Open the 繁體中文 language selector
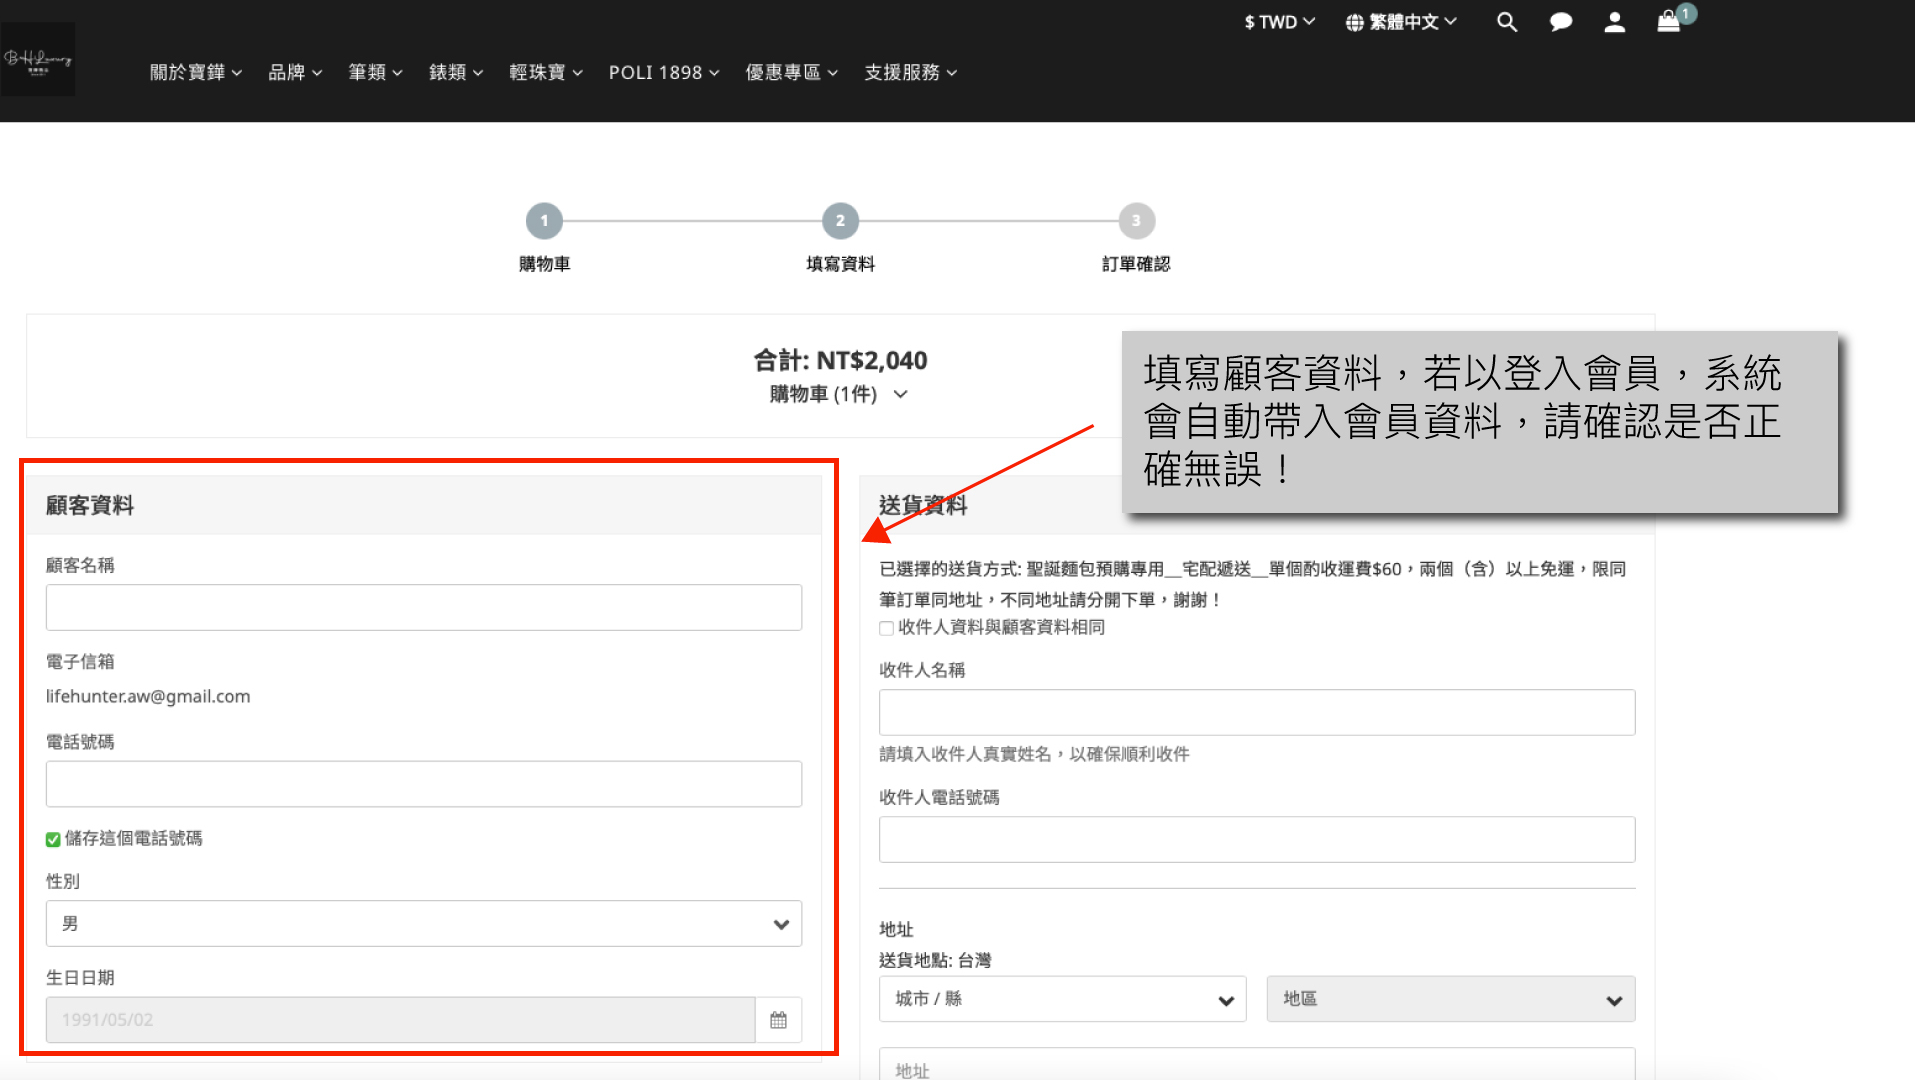Viewport: 1920px width, 1080px height. pos(1400,22)
